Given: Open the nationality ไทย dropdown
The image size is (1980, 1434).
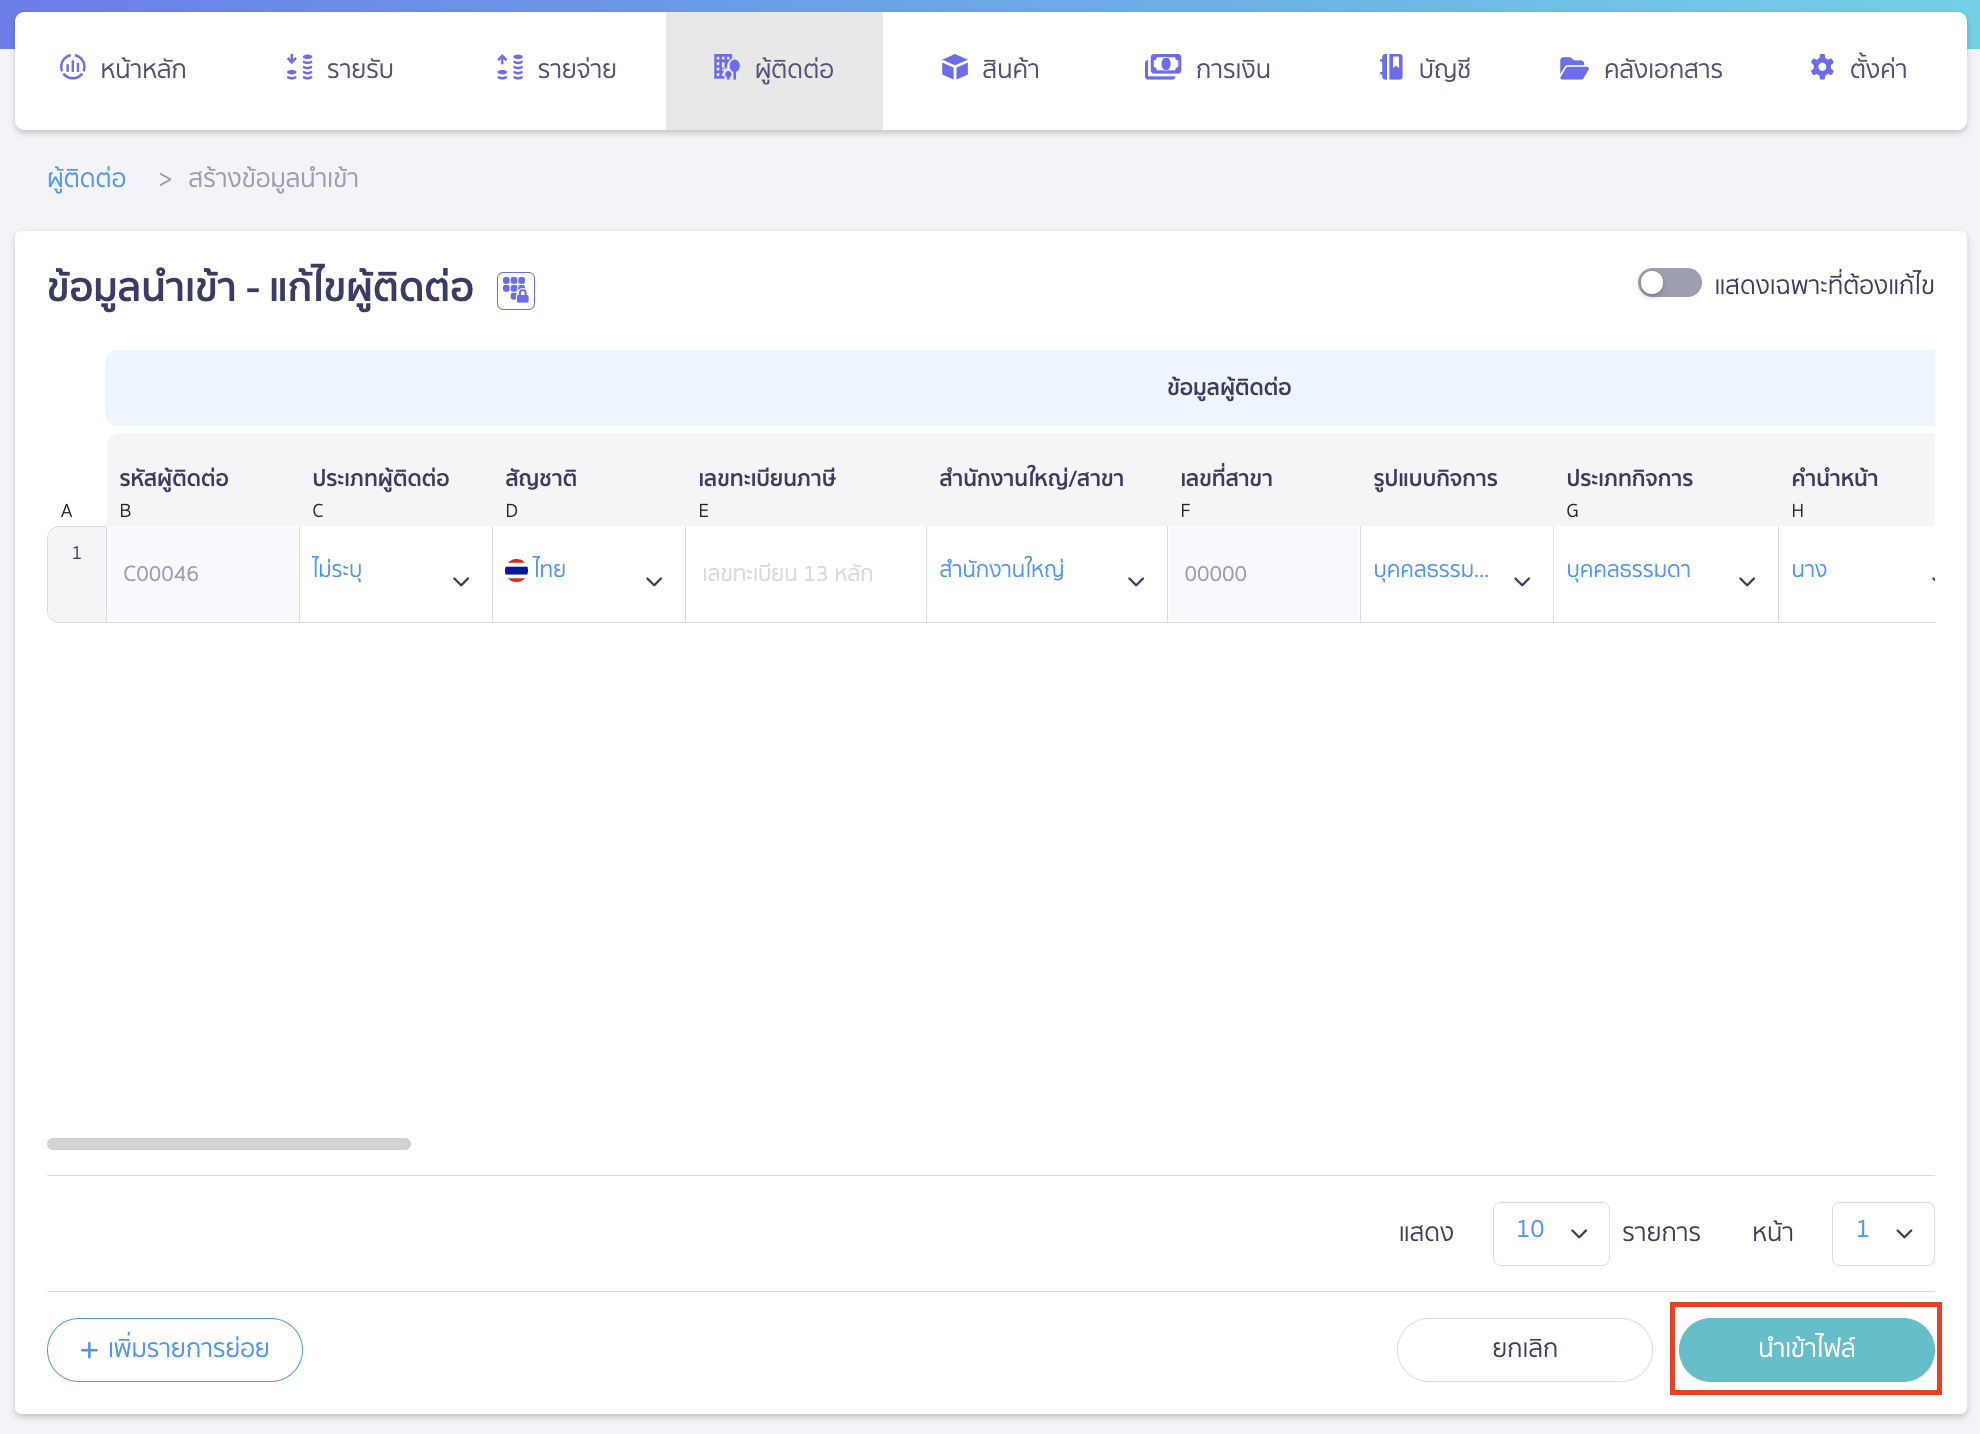Looking at the screenshot, I should coord(588,574).
